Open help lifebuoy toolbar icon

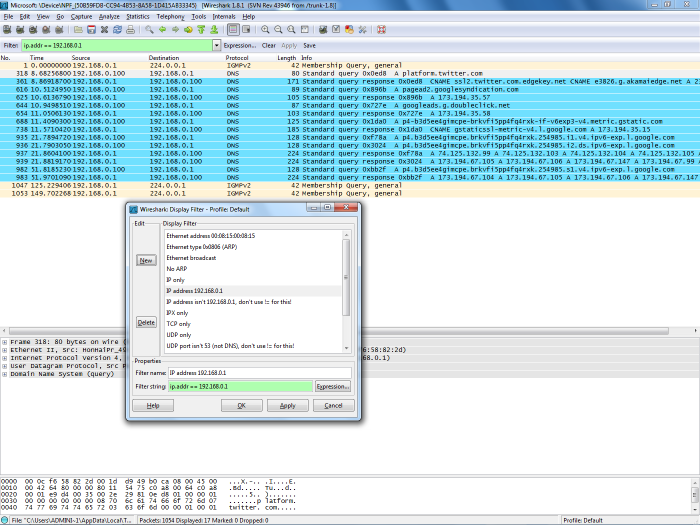click(381, 30)
